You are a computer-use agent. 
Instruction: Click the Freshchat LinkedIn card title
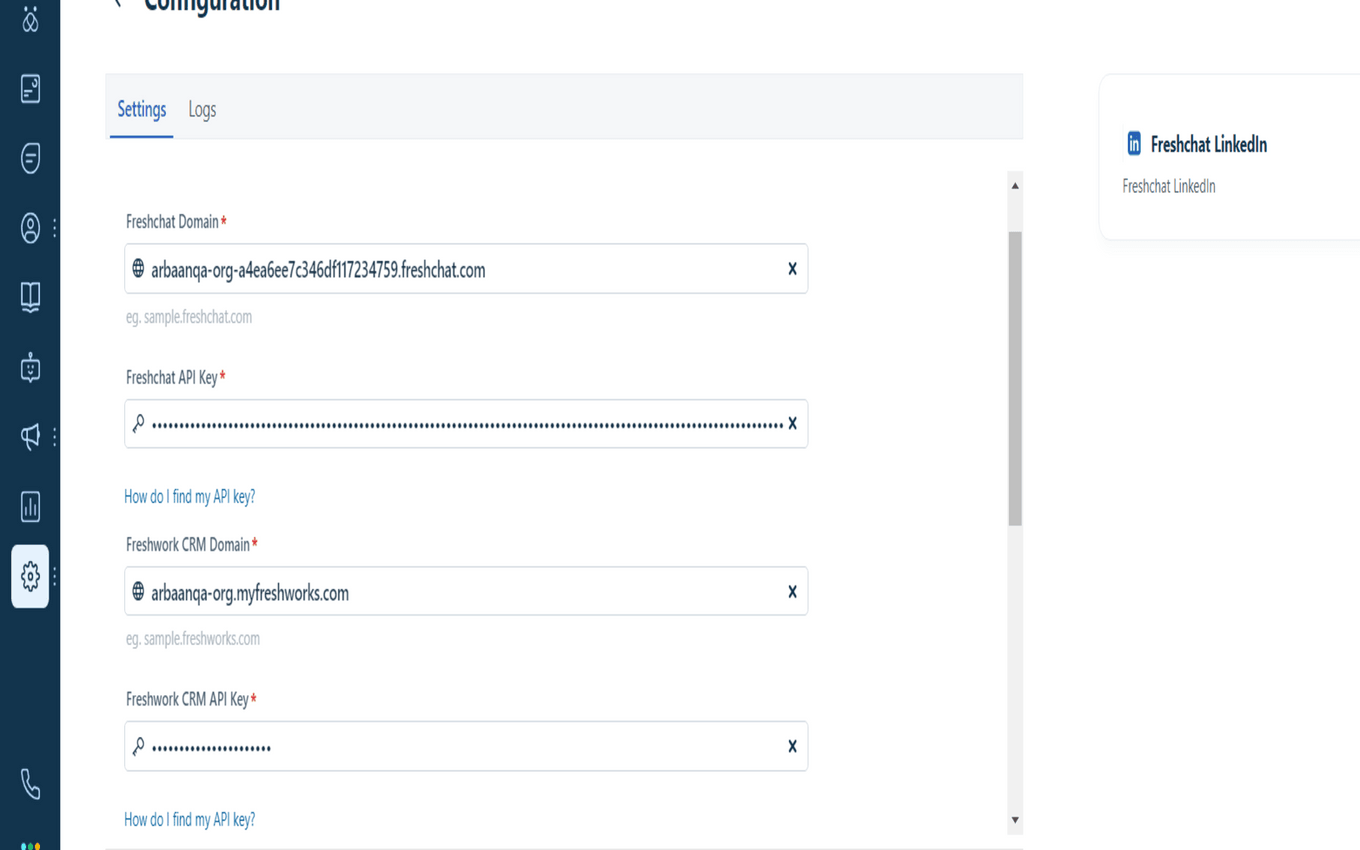click(x=1208, y=144)
